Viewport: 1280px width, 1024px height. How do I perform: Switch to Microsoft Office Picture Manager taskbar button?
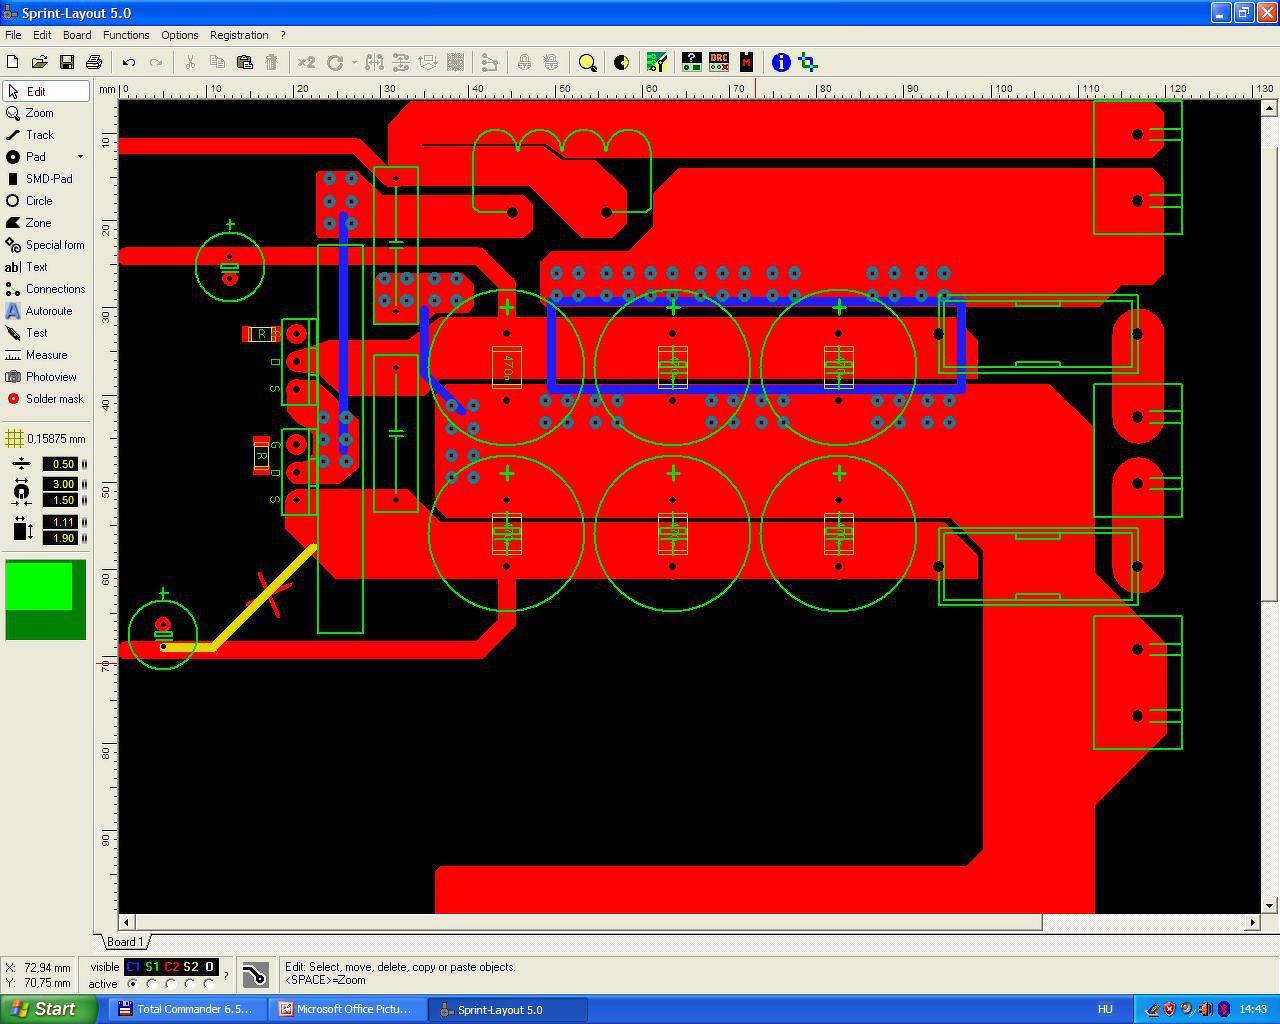click(347, 1009)
